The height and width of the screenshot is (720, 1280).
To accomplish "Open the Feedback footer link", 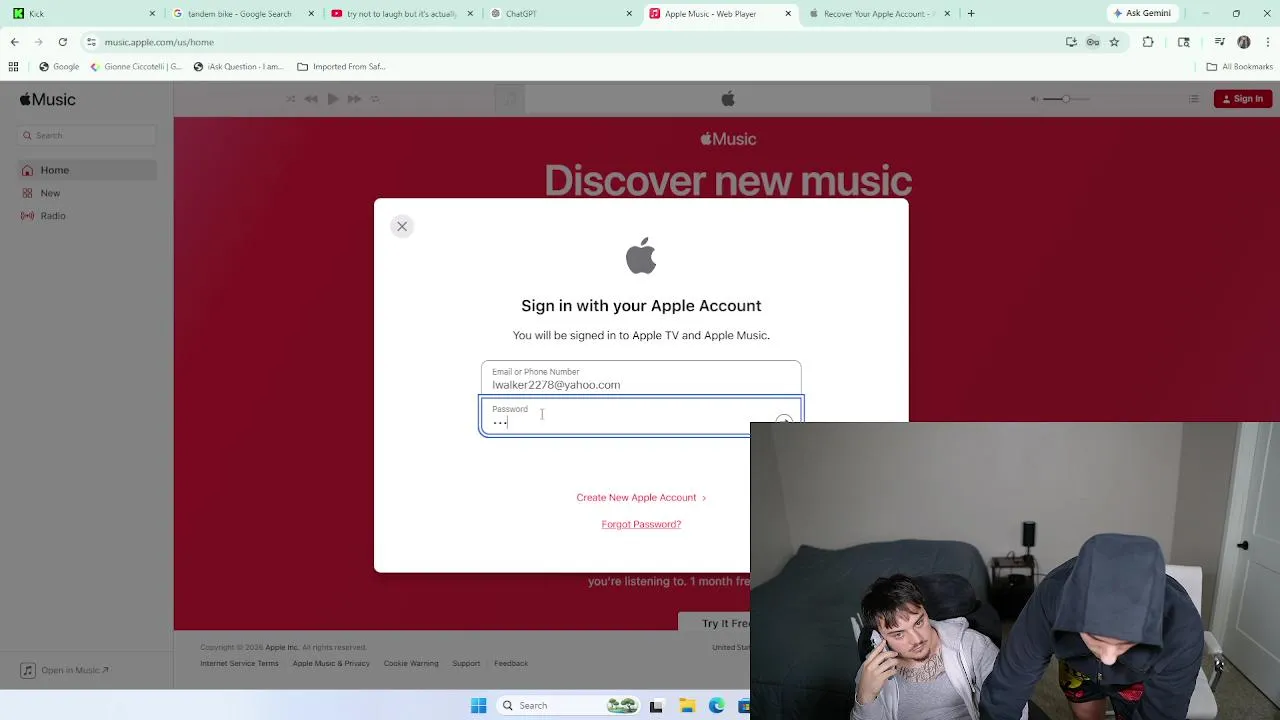I will tap(511, 663).
